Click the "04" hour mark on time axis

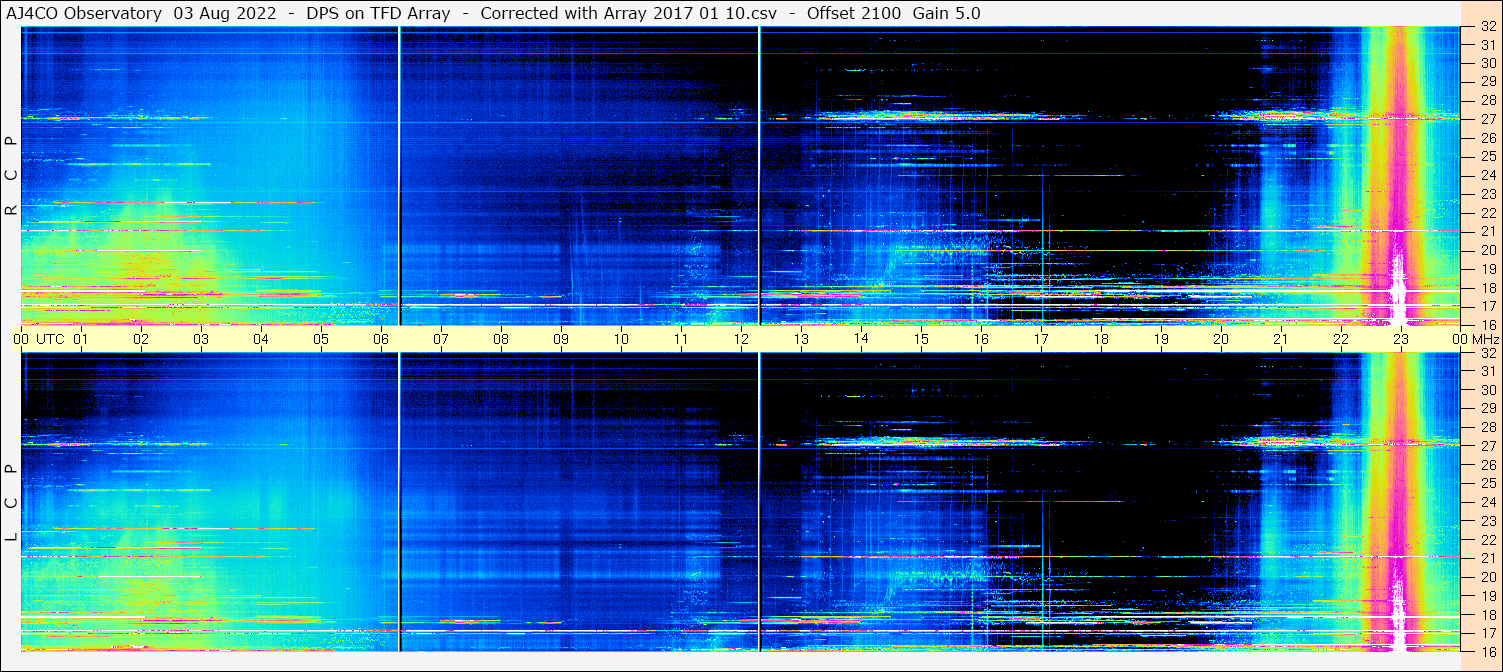[x=261, y=339]
